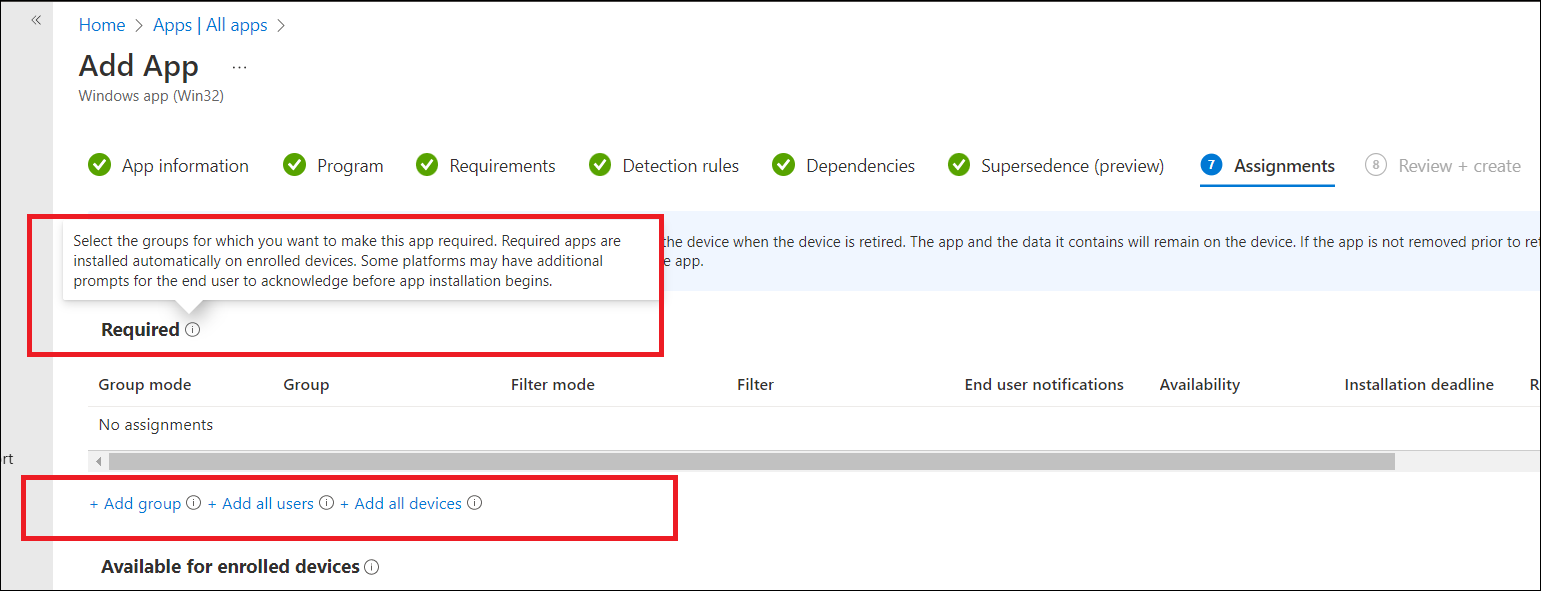Go to the Program tab
The width and height of the screenshot is (1541, 591).
tap(349, 166)
